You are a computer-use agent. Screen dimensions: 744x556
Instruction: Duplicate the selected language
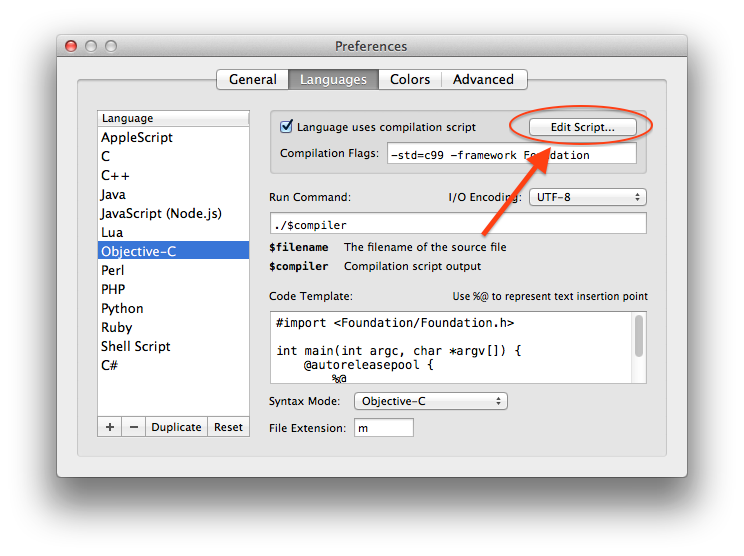(176, 427)
